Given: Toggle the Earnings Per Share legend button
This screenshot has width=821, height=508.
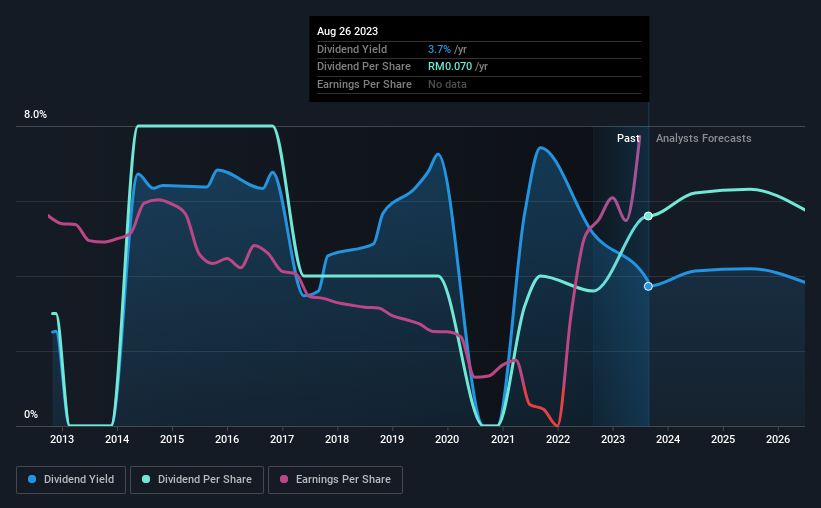Looking at the screenshot, I should [x=336, y=480].
